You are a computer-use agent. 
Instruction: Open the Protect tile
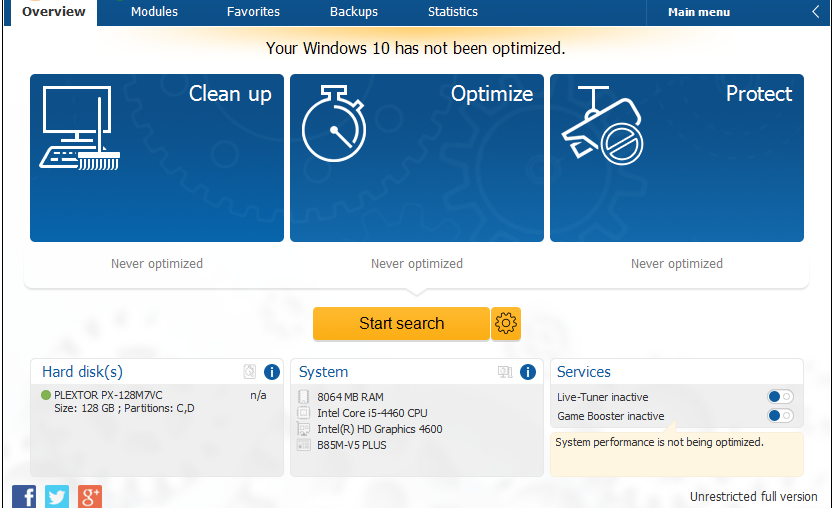677,158
